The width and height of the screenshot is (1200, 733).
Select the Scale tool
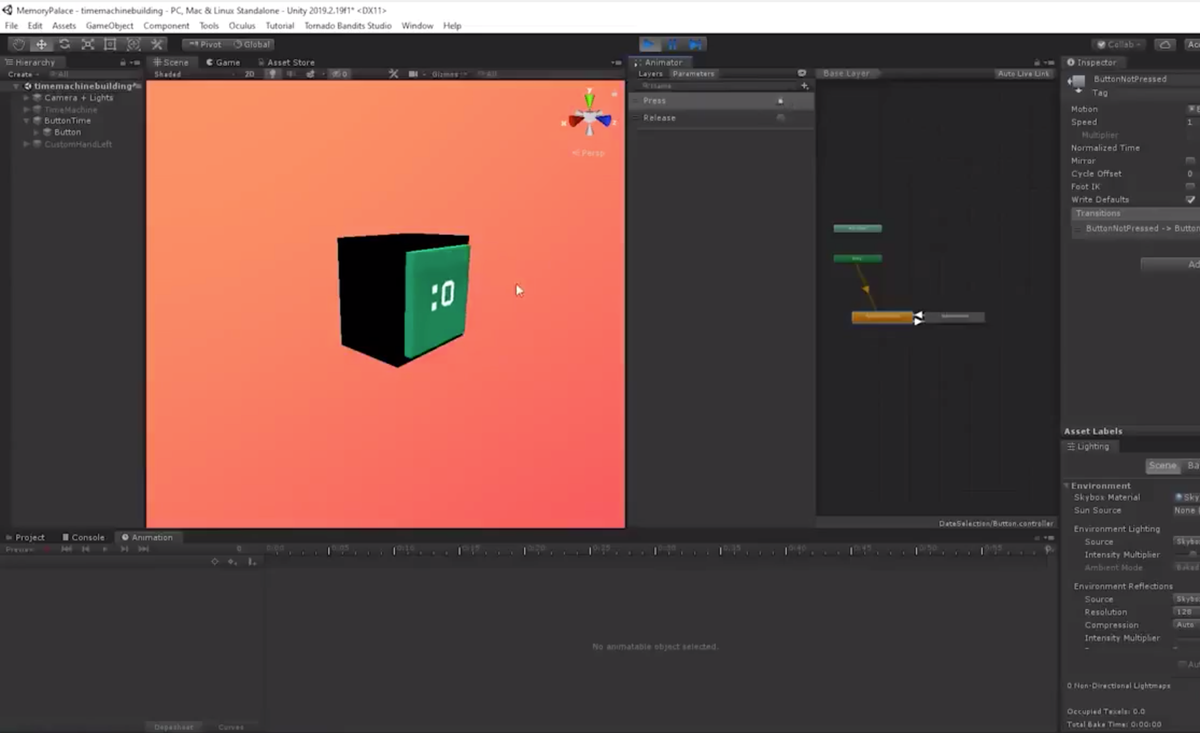click(x=87, y=44)
